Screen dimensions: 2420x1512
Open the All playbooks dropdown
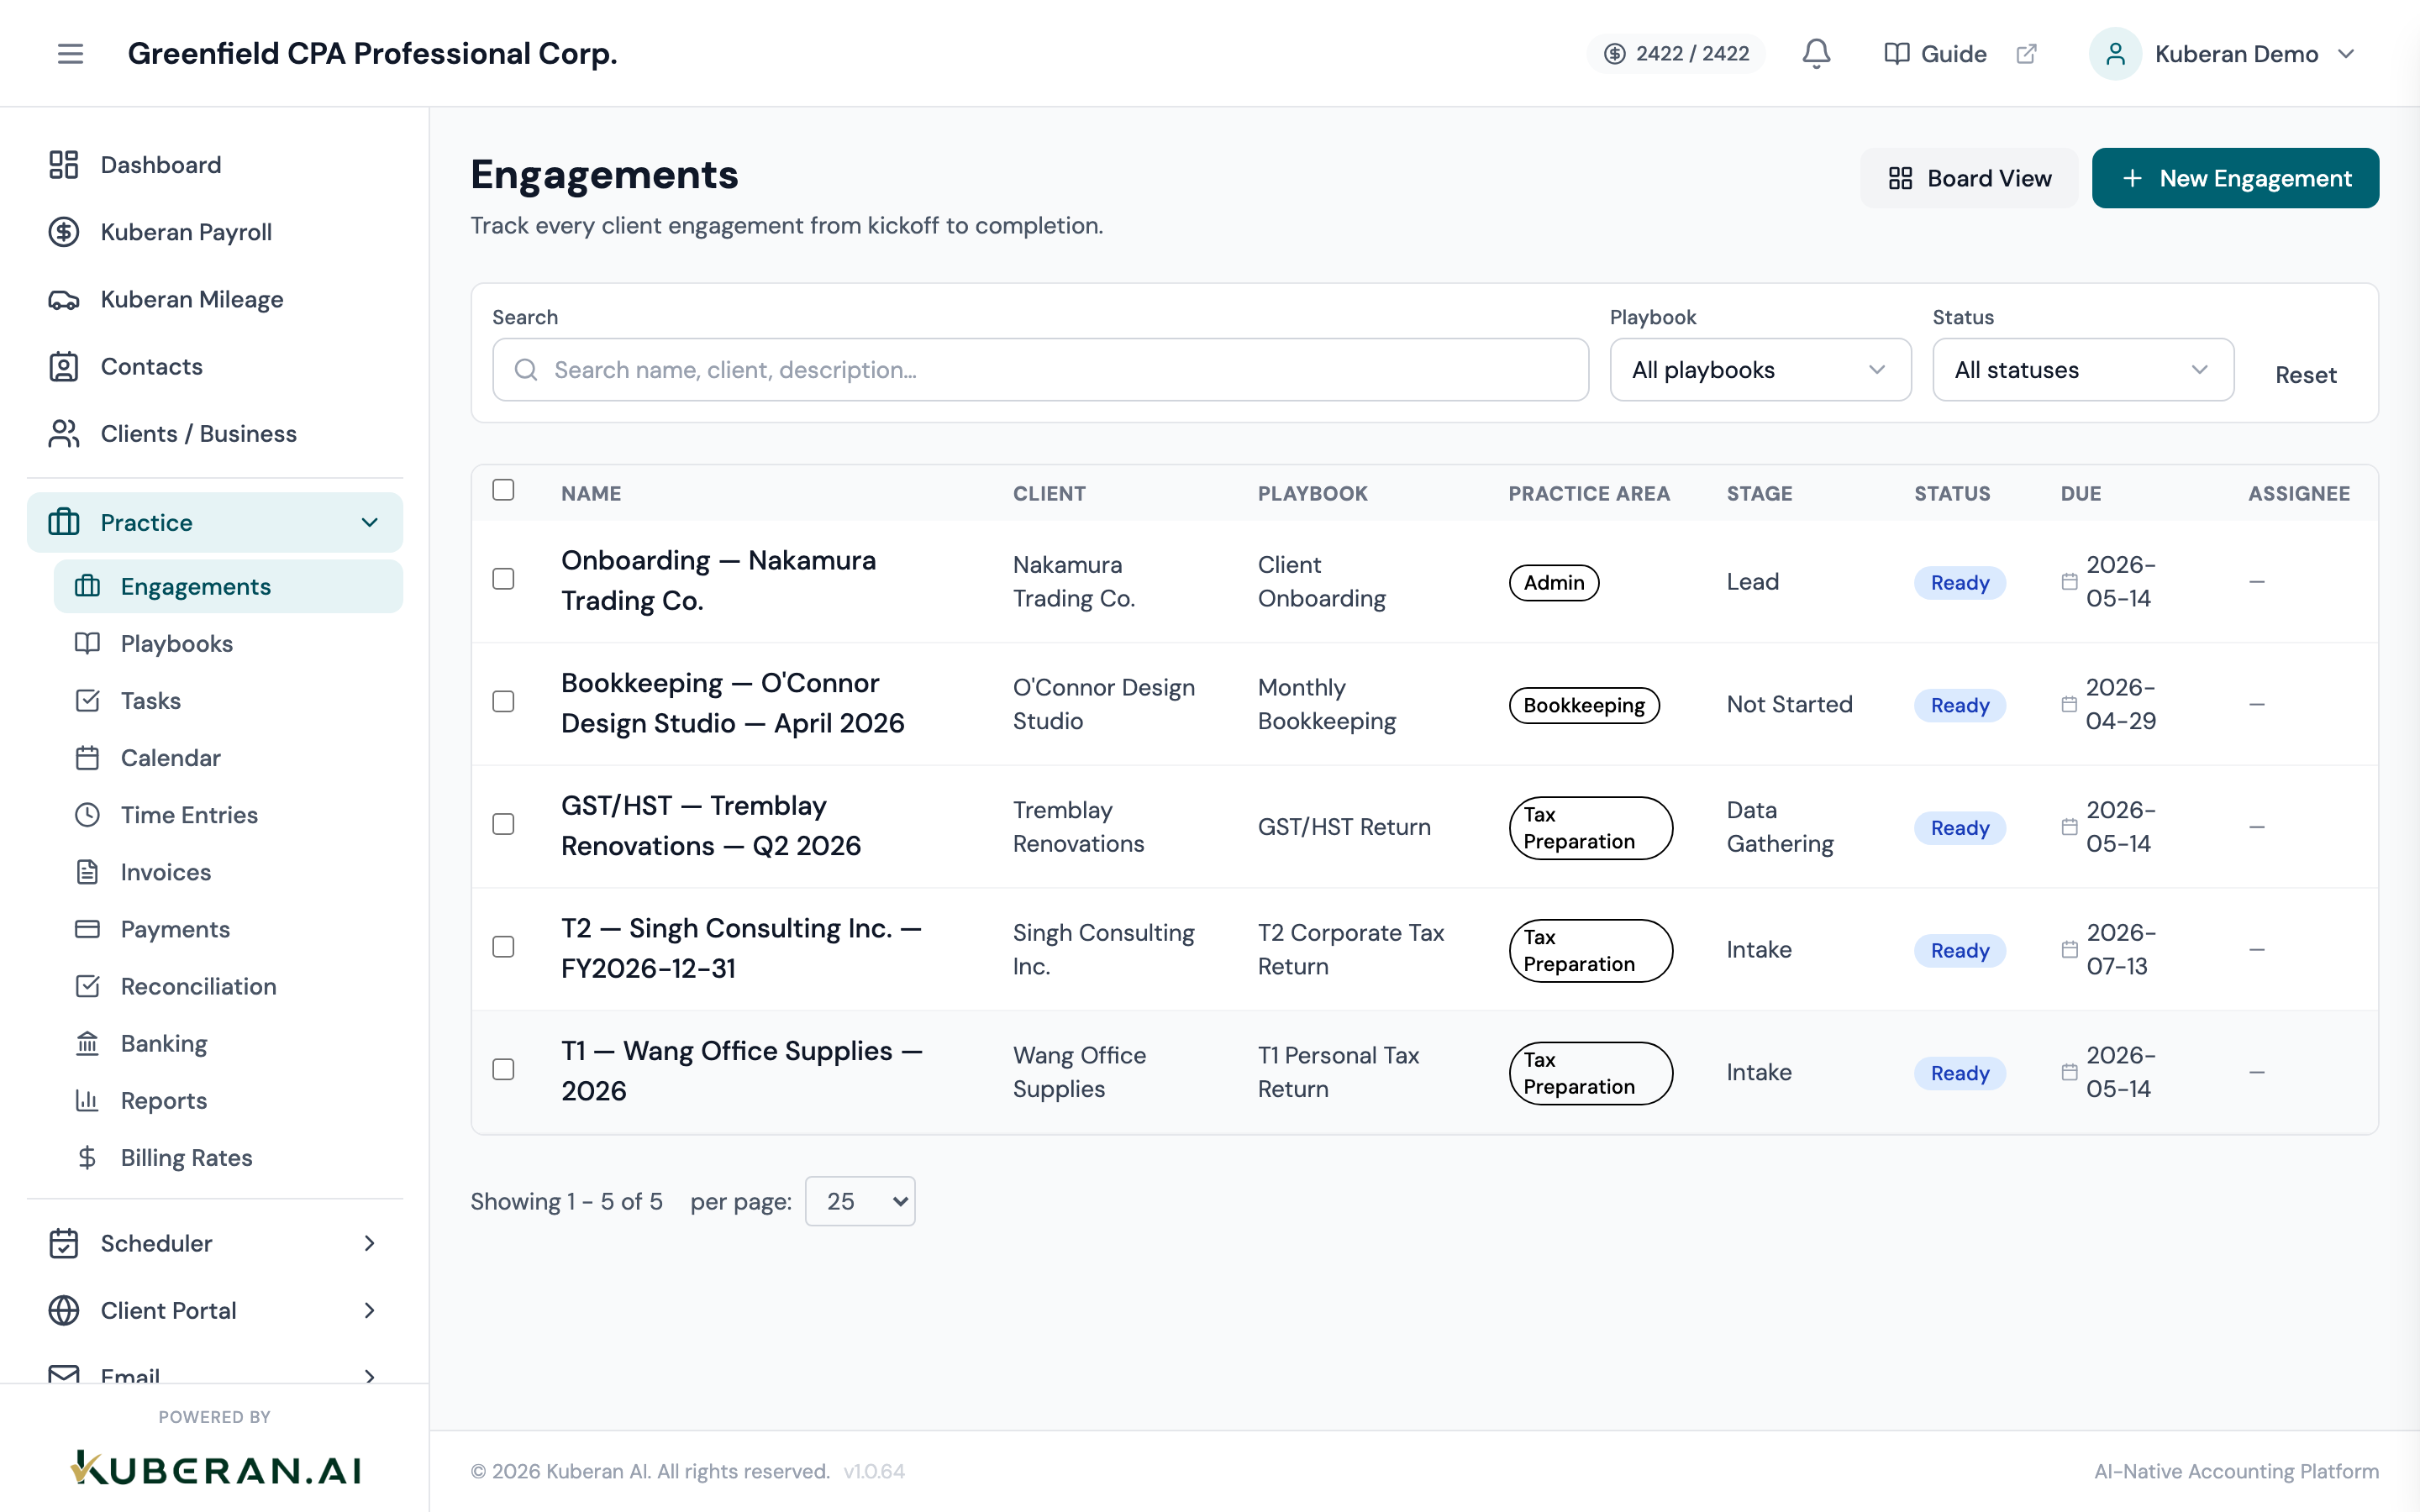(x=1760, y=370)
